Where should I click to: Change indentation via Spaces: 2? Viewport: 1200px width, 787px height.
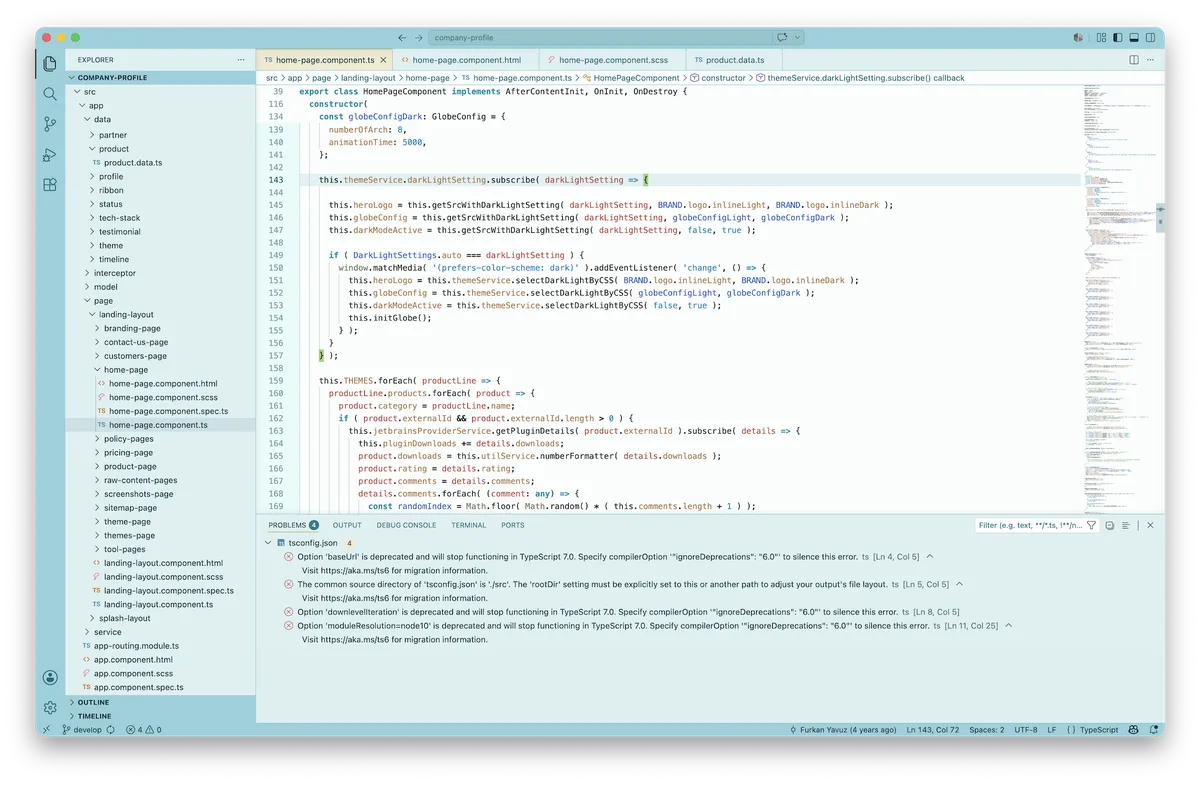(x=987, y=730)
